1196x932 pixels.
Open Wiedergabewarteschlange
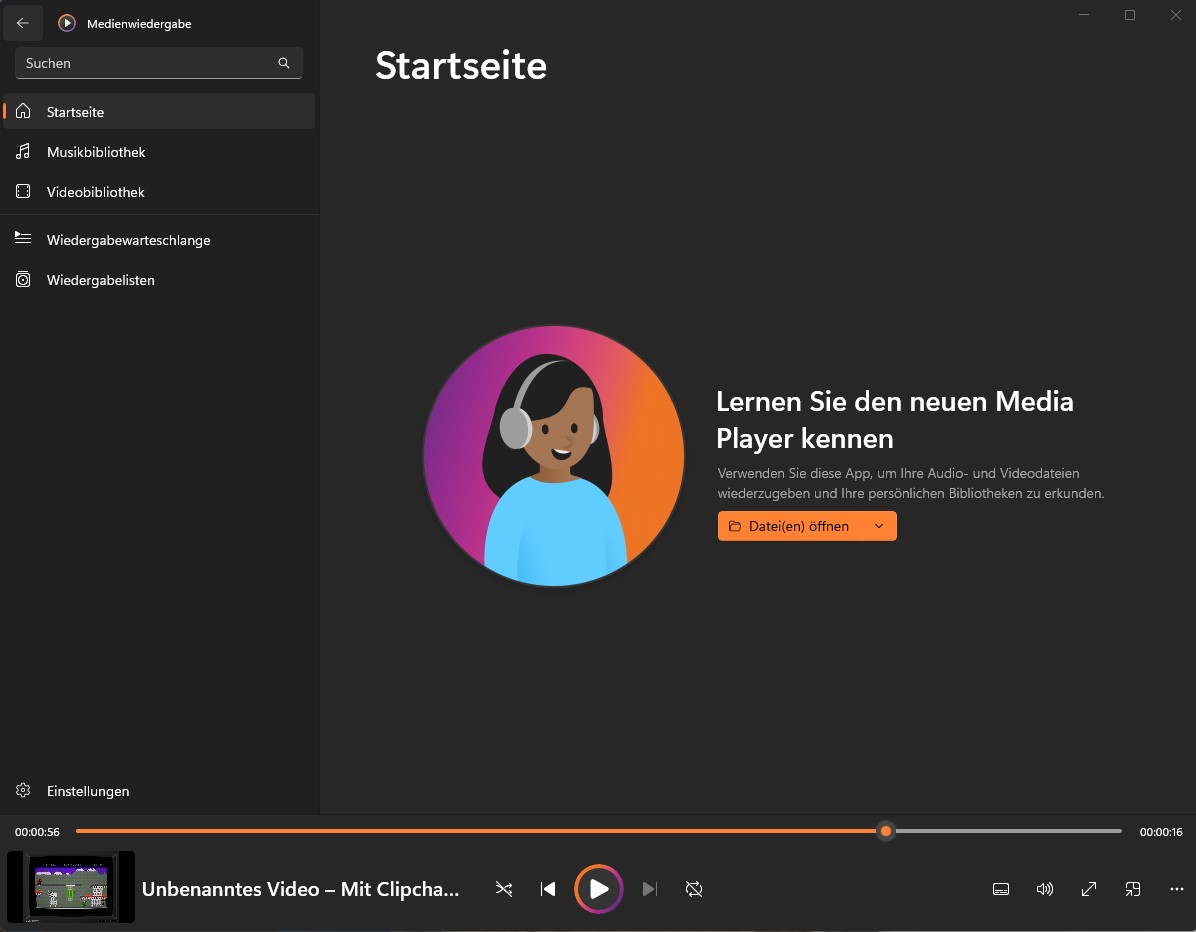[x=159, y=239]
